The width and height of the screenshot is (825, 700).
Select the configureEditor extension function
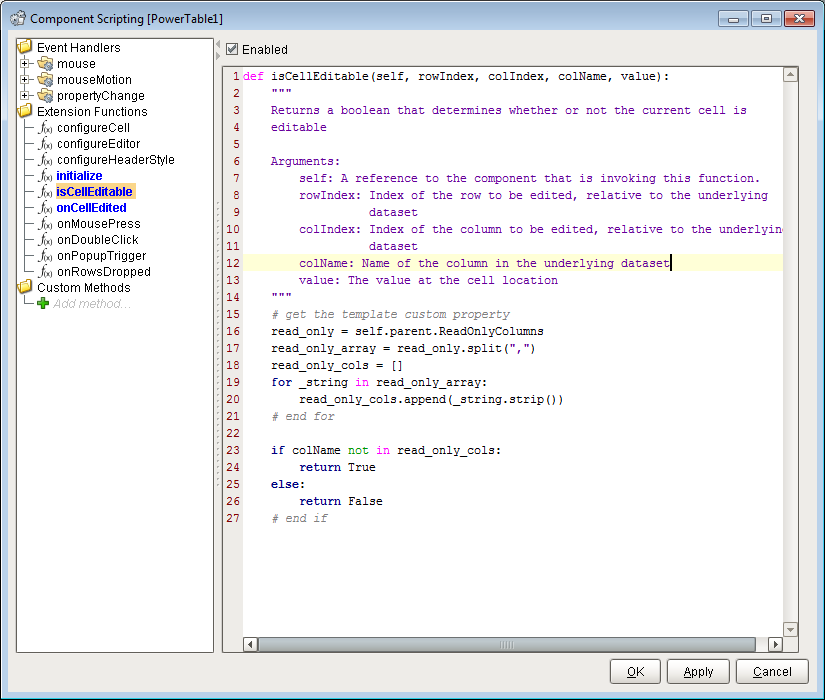98,144
